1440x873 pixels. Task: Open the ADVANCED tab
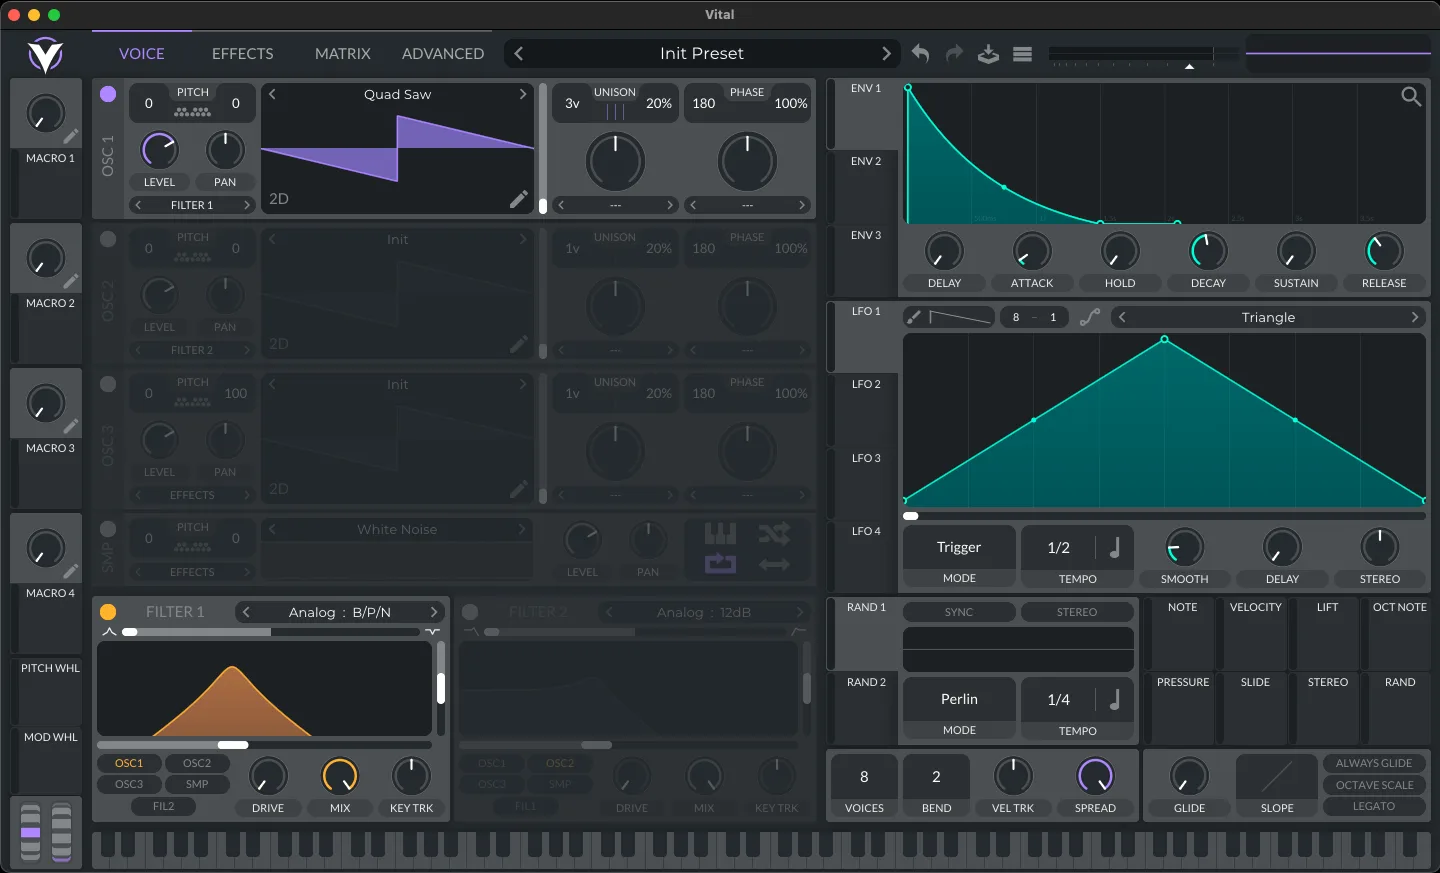[x=443, y=54]
